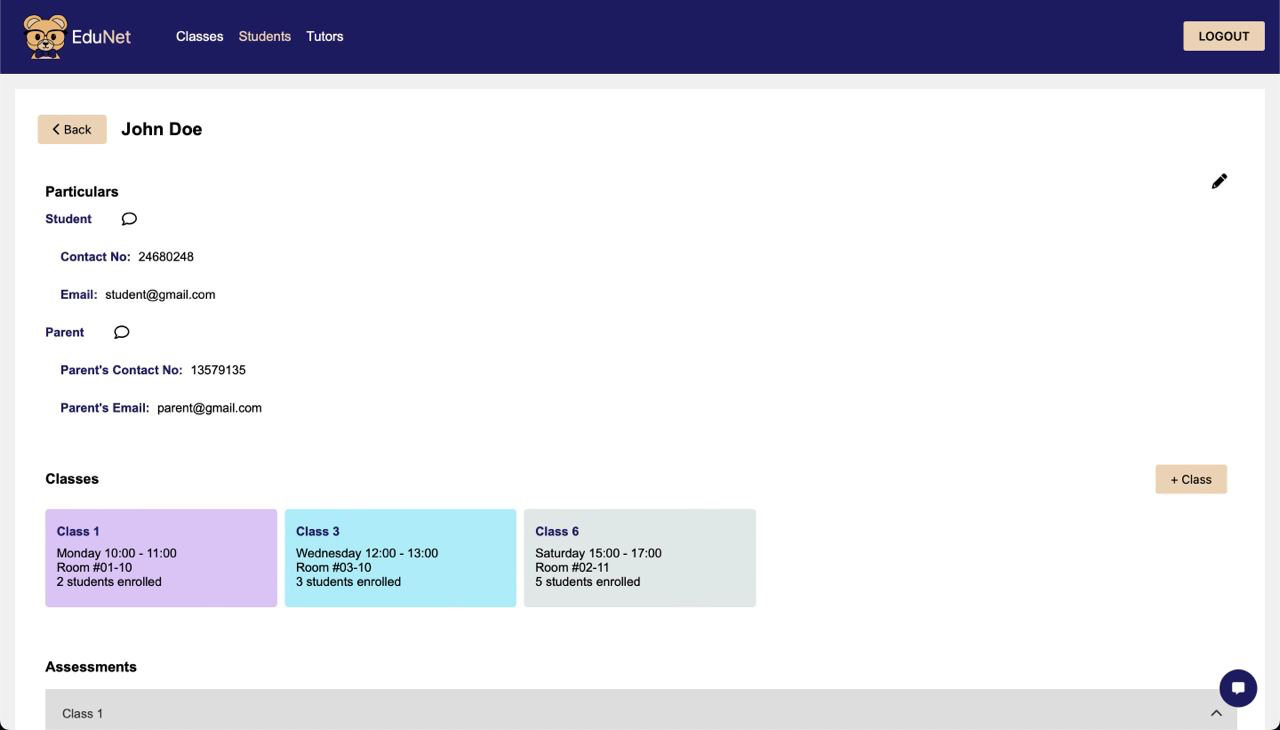The width and height of the screenshot is (1280, 730).
Task: Click the EduNet brand name text
Action: [101, 37]
